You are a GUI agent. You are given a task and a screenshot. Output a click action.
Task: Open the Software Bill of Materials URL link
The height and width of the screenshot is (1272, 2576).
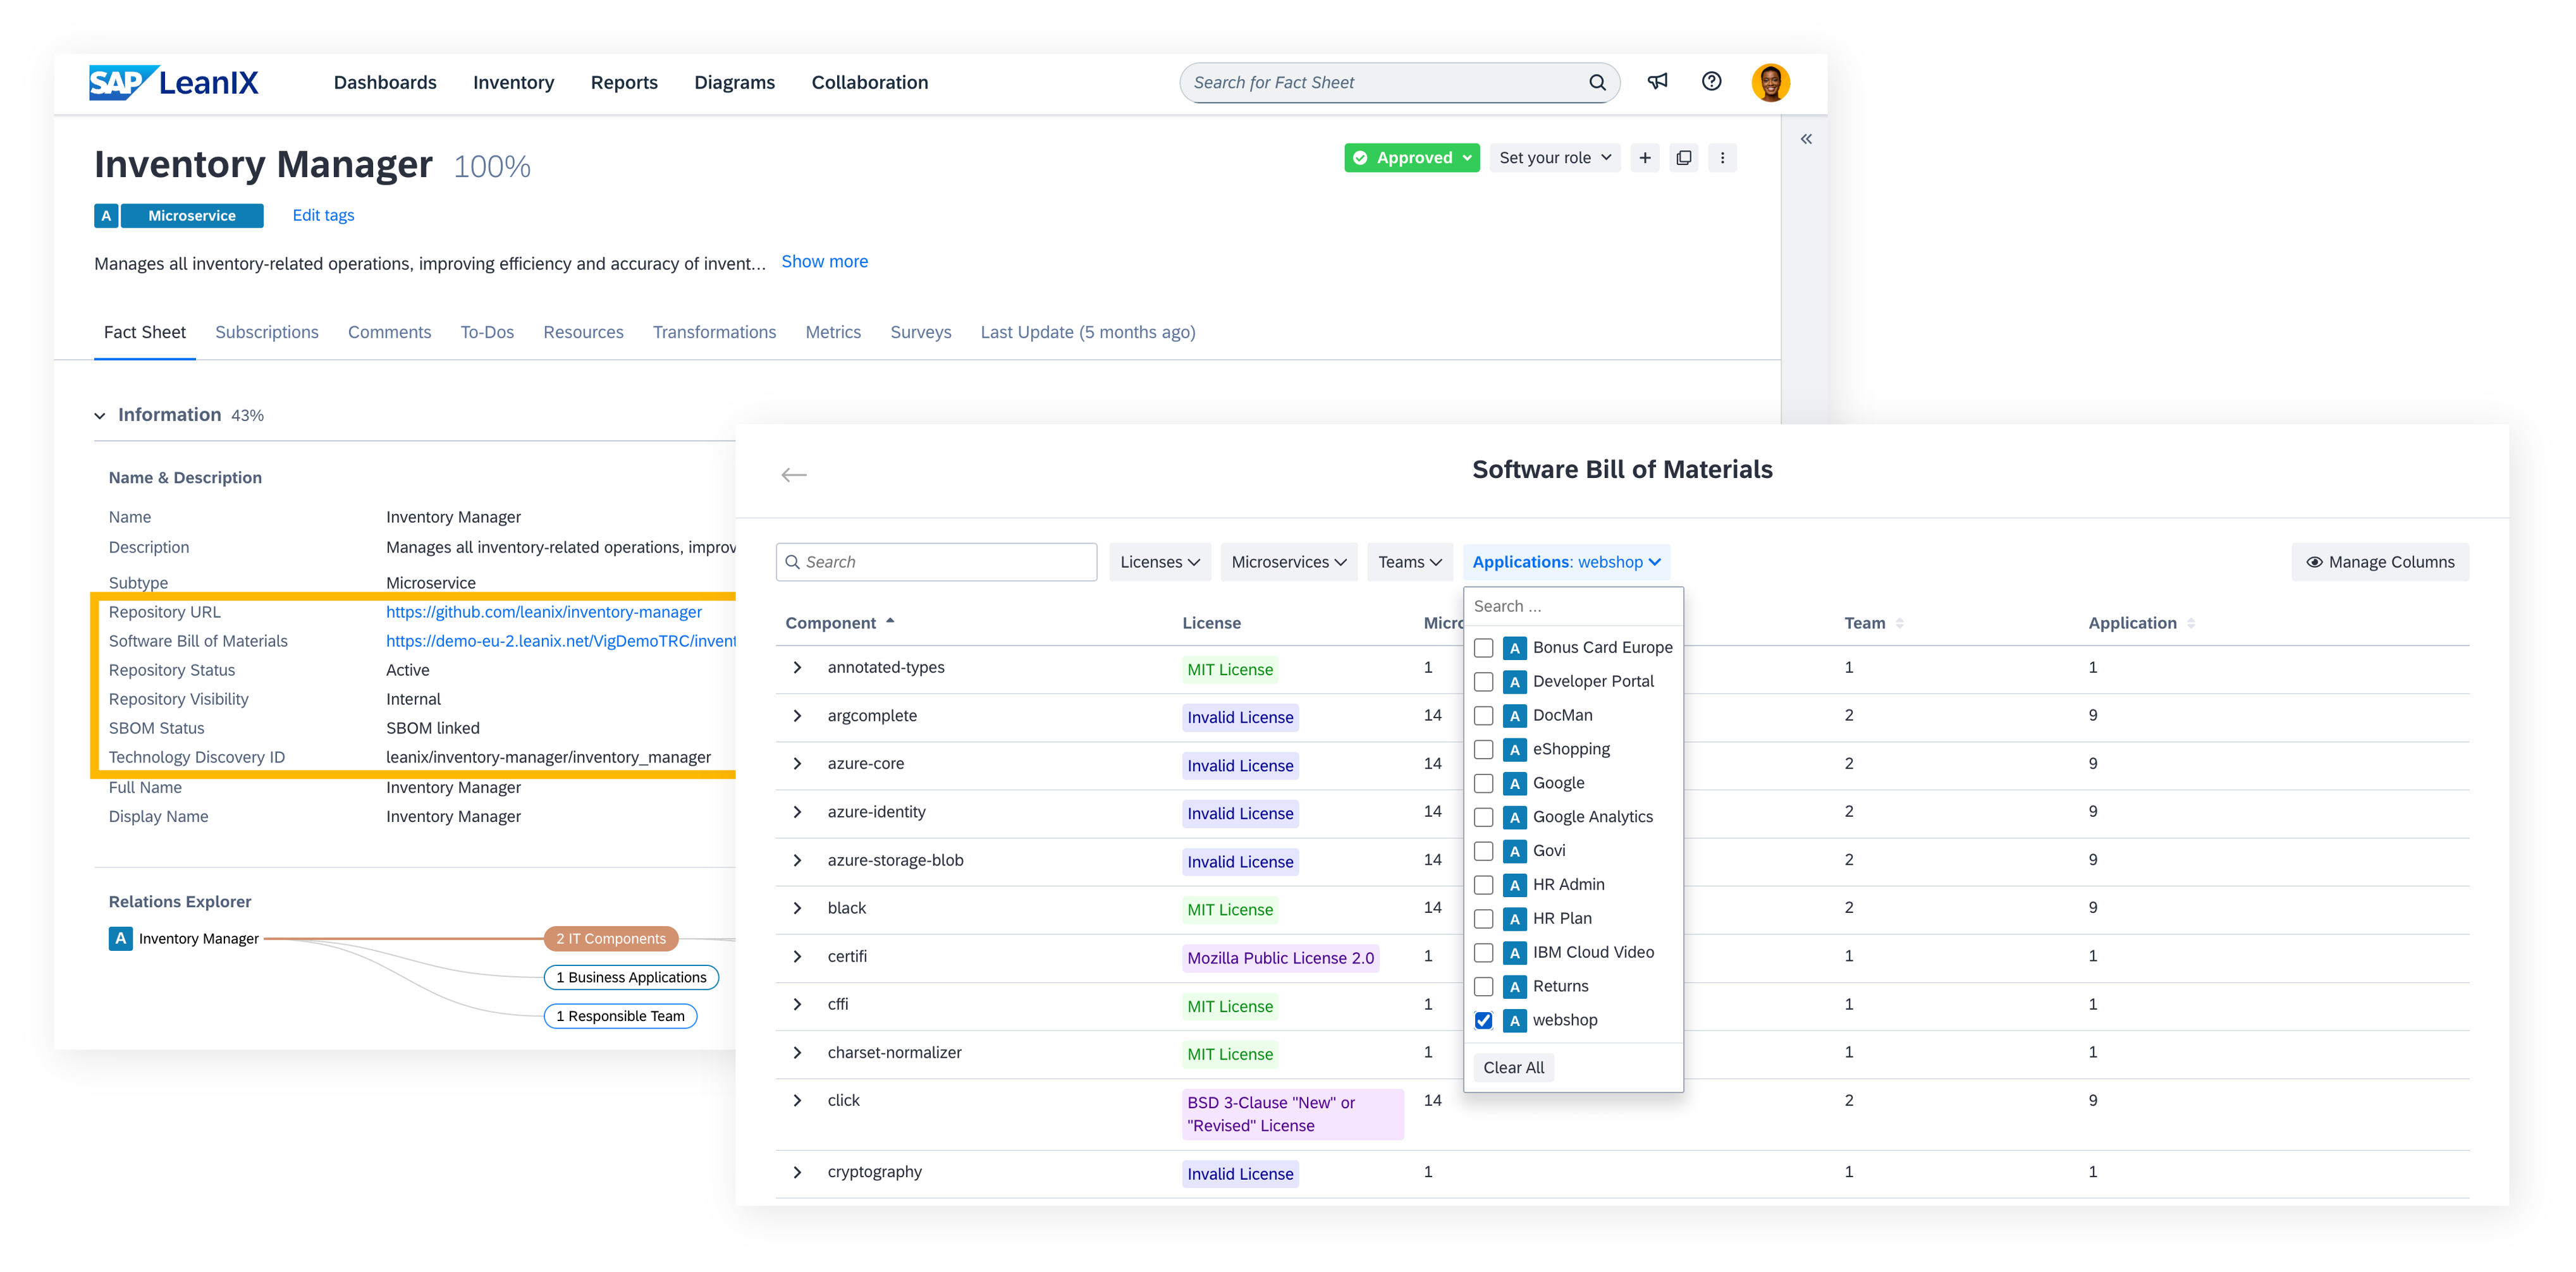click(x=561, y=641)
